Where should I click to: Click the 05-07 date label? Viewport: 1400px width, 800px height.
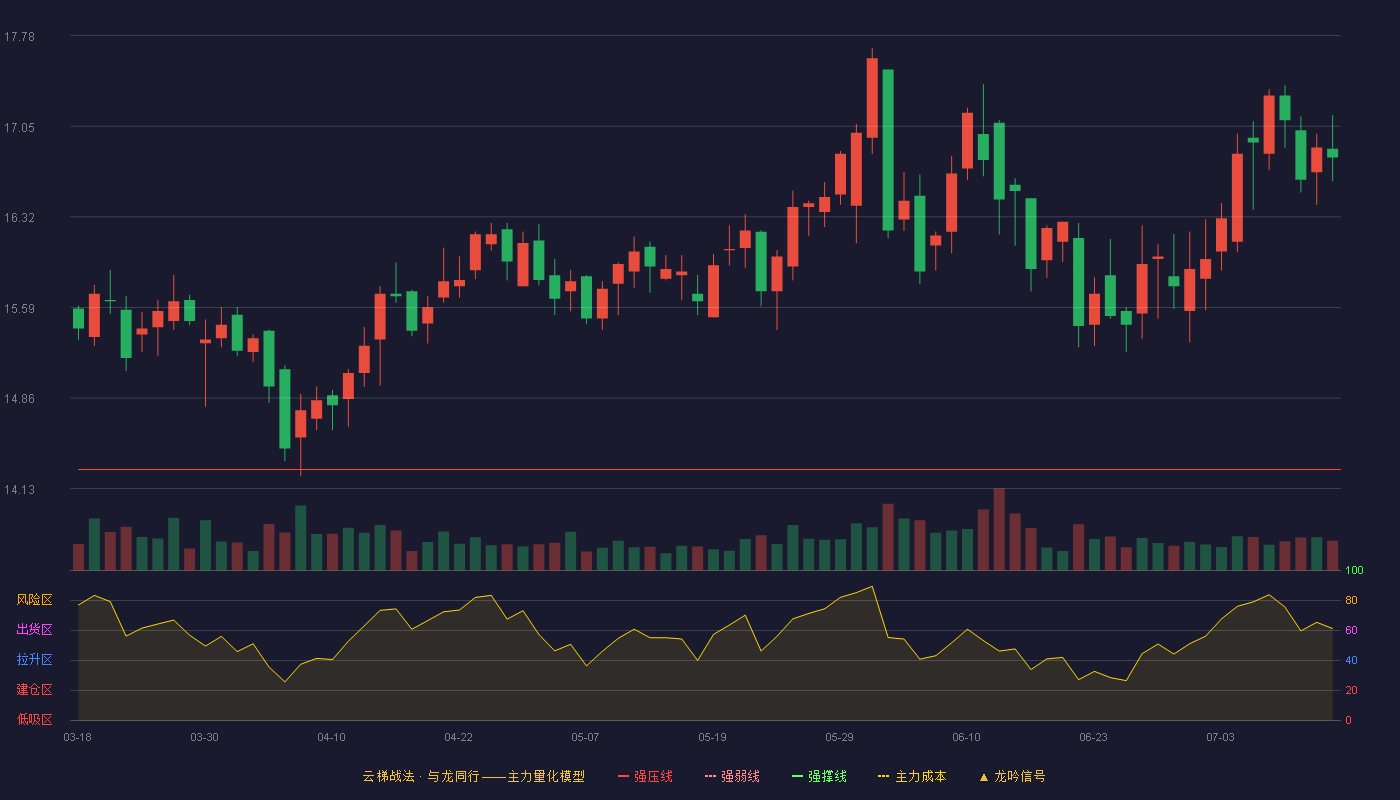[x=585, y=737]
